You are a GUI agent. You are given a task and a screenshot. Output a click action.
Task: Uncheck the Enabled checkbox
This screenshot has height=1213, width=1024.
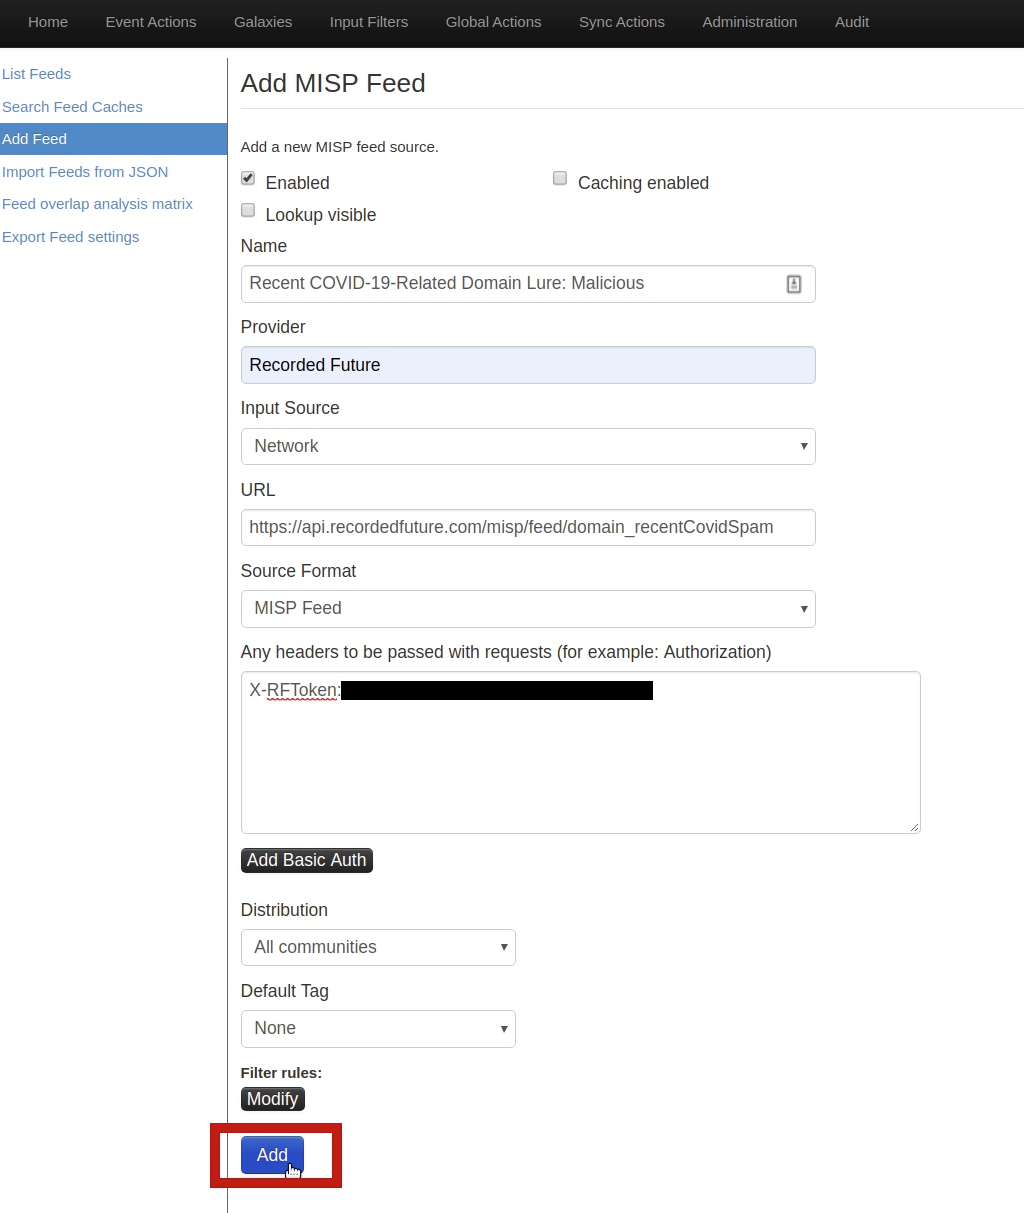pyautogui.click(x=248, y=178)
